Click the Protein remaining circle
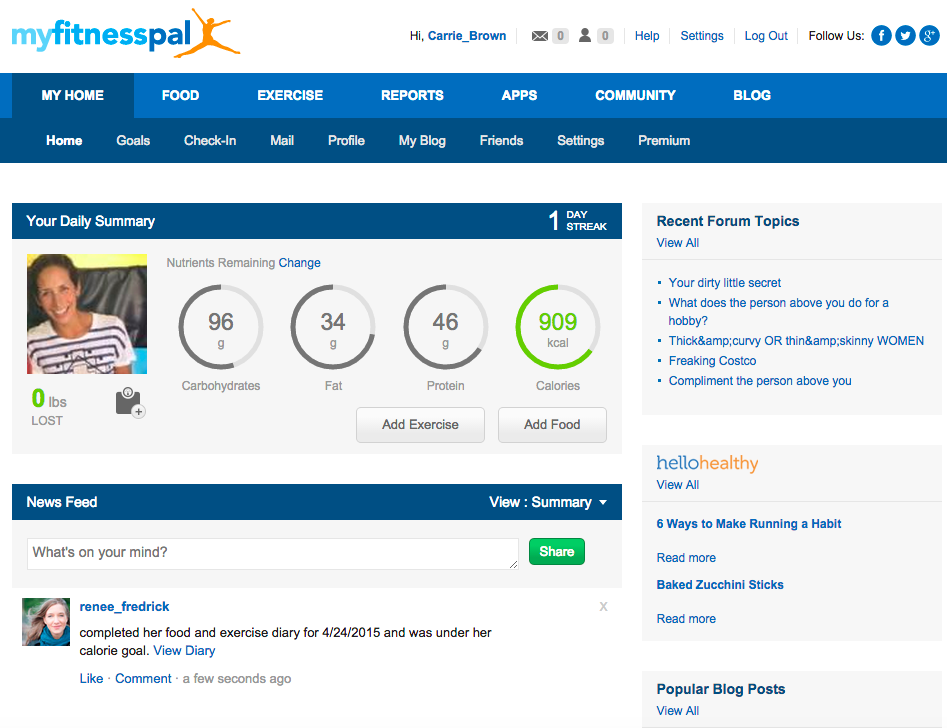This screenshot has width=947, height=728. [x=446, y=327]
